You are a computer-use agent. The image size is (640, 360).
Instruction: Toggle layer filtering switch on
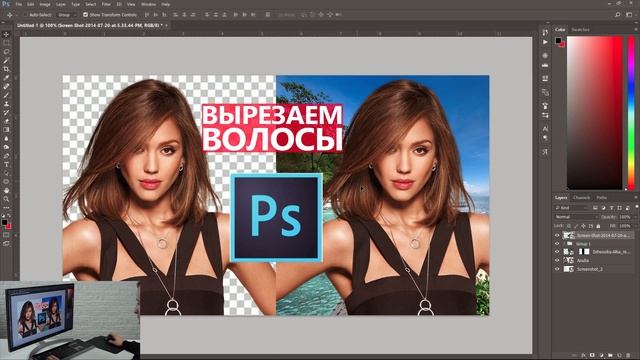click(636, 208)
